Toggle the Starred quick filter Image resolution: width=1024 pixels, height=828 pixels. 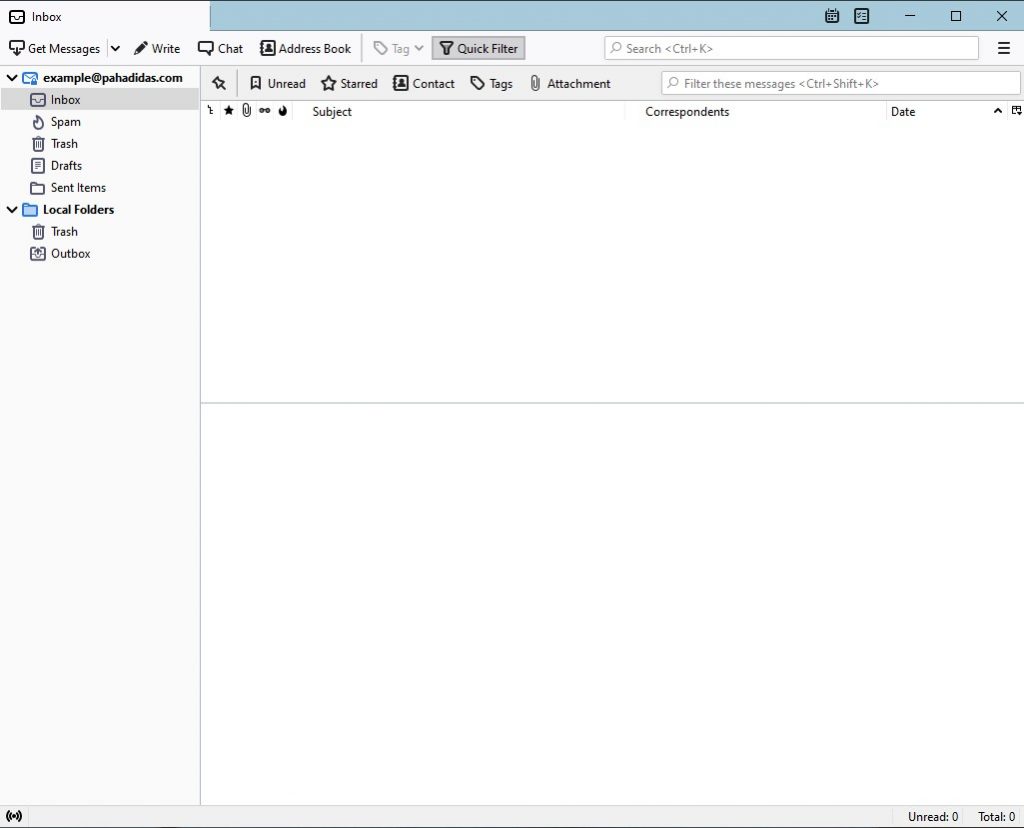pyautogui.click(x=349, y=83)
